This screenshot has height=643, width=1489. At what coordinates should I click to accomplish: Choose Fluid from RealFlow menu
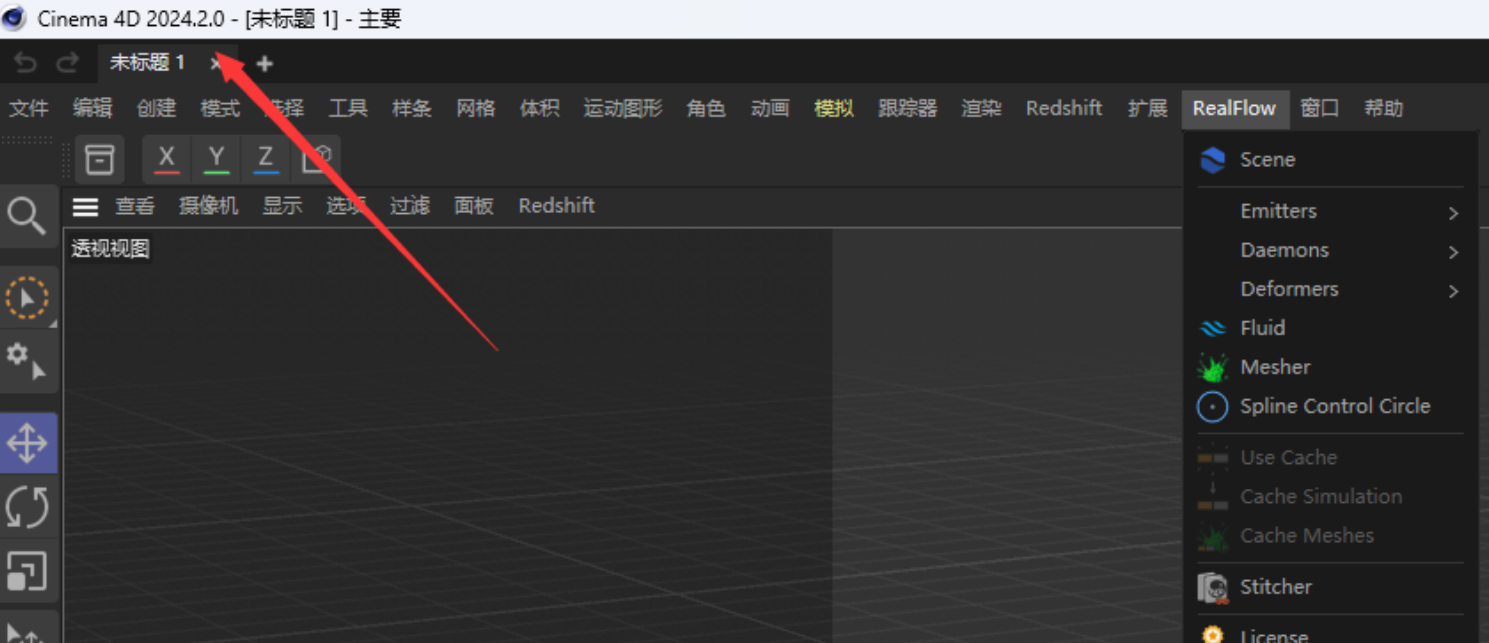1330,328
